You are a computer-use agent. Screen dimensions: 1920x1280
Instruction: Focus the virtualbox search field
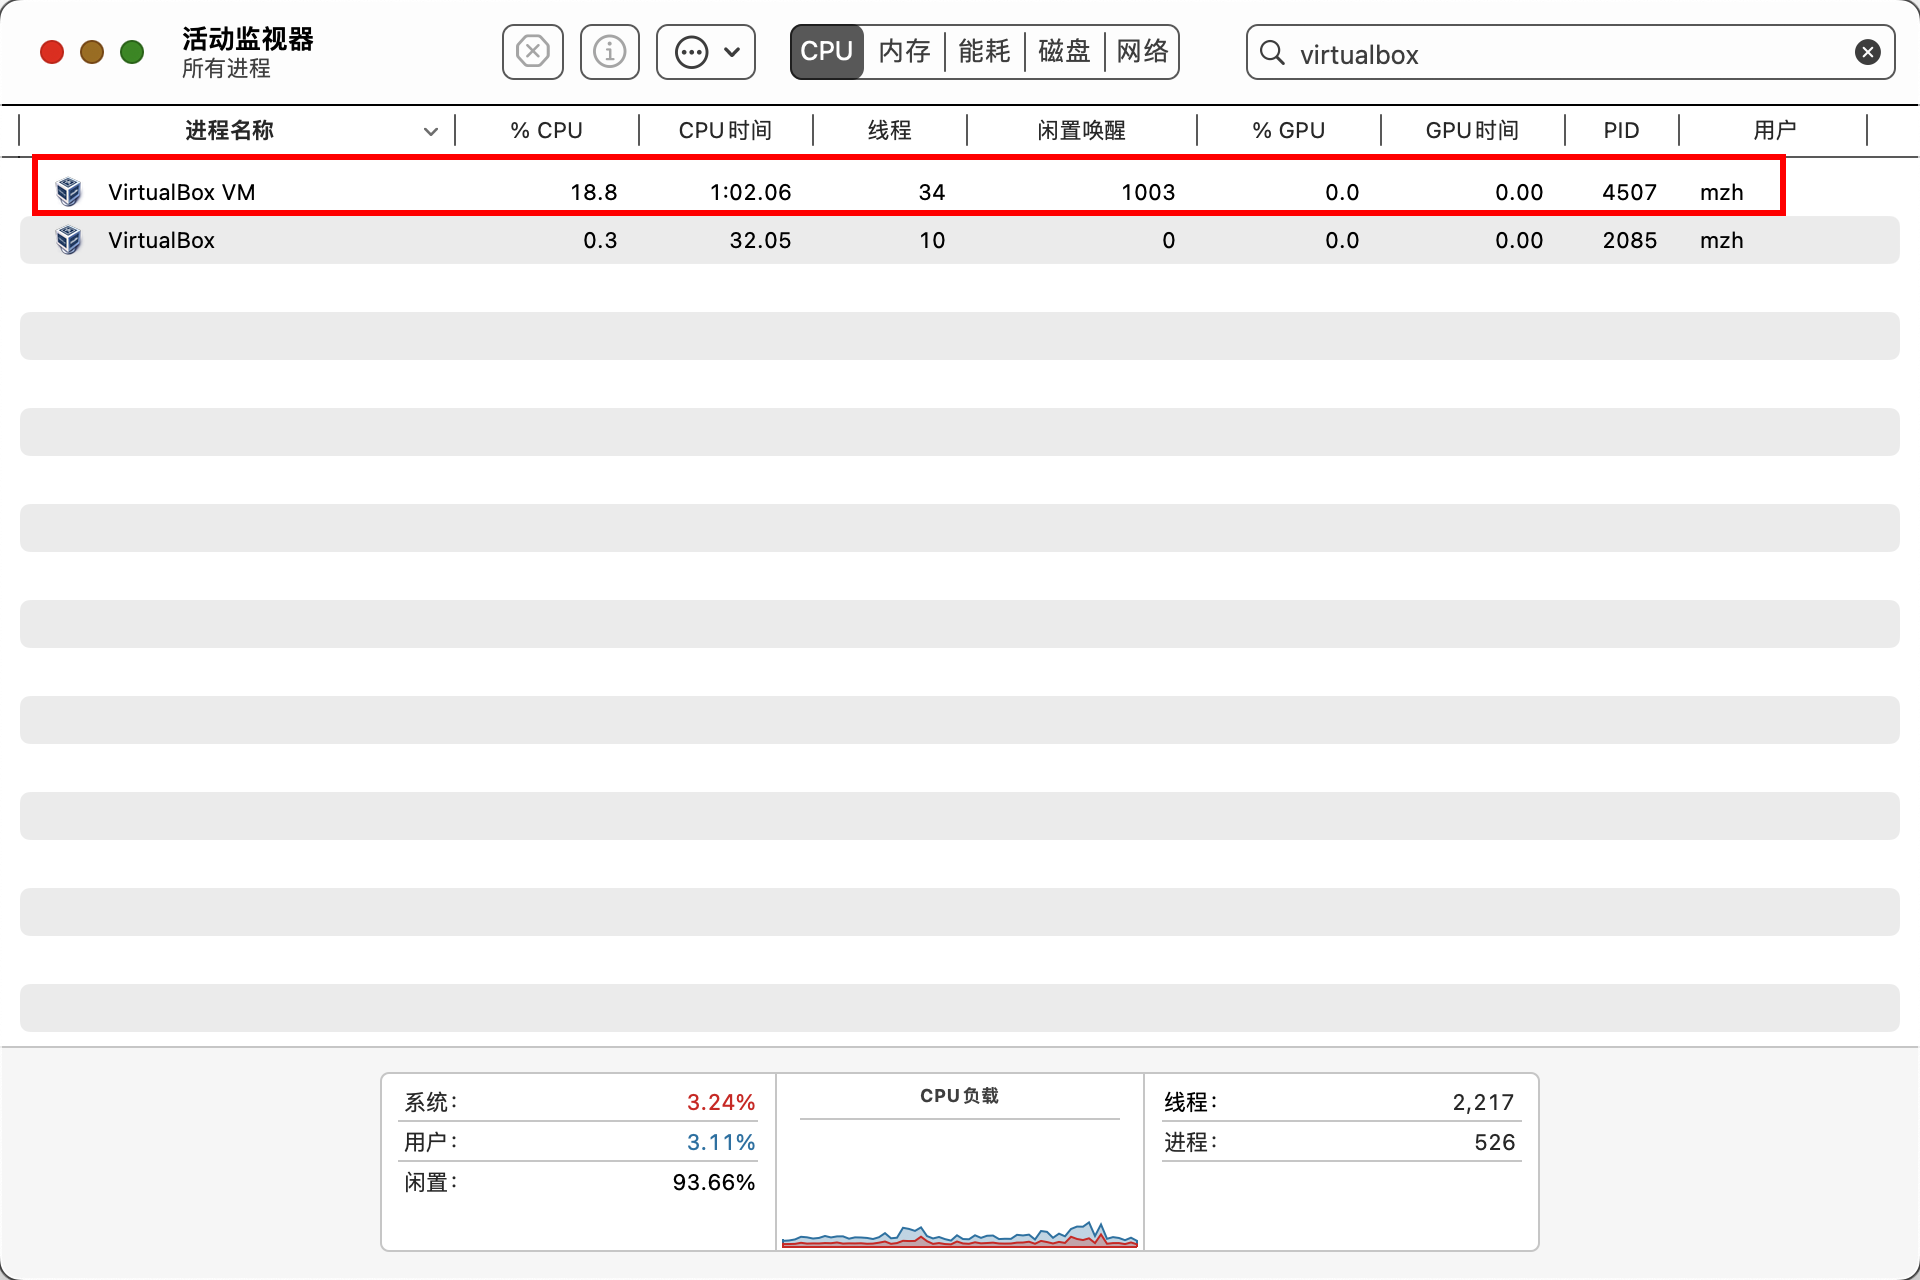[x=1570, y=52]
